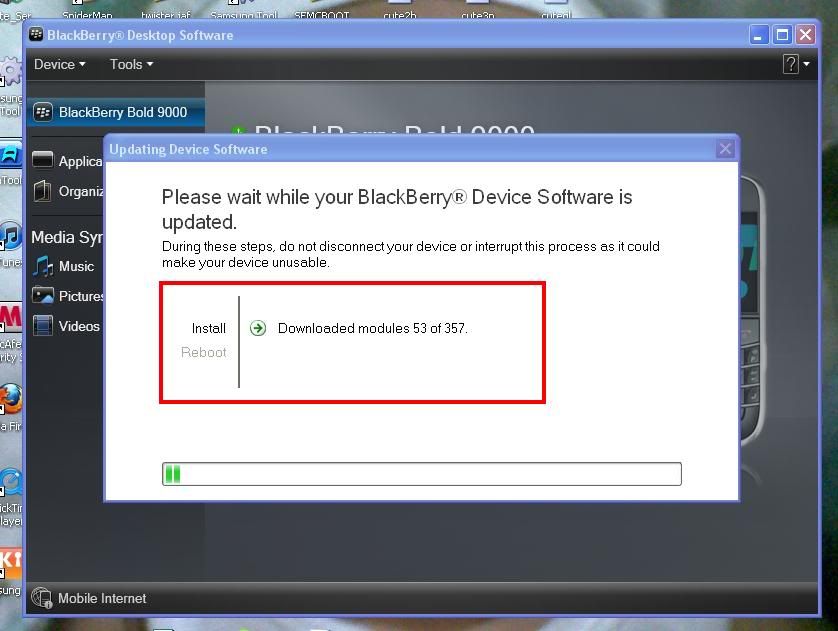This screenshot has height=631, width=838.
Task: Click the Videos film icon
Action: tap(43, 325)
